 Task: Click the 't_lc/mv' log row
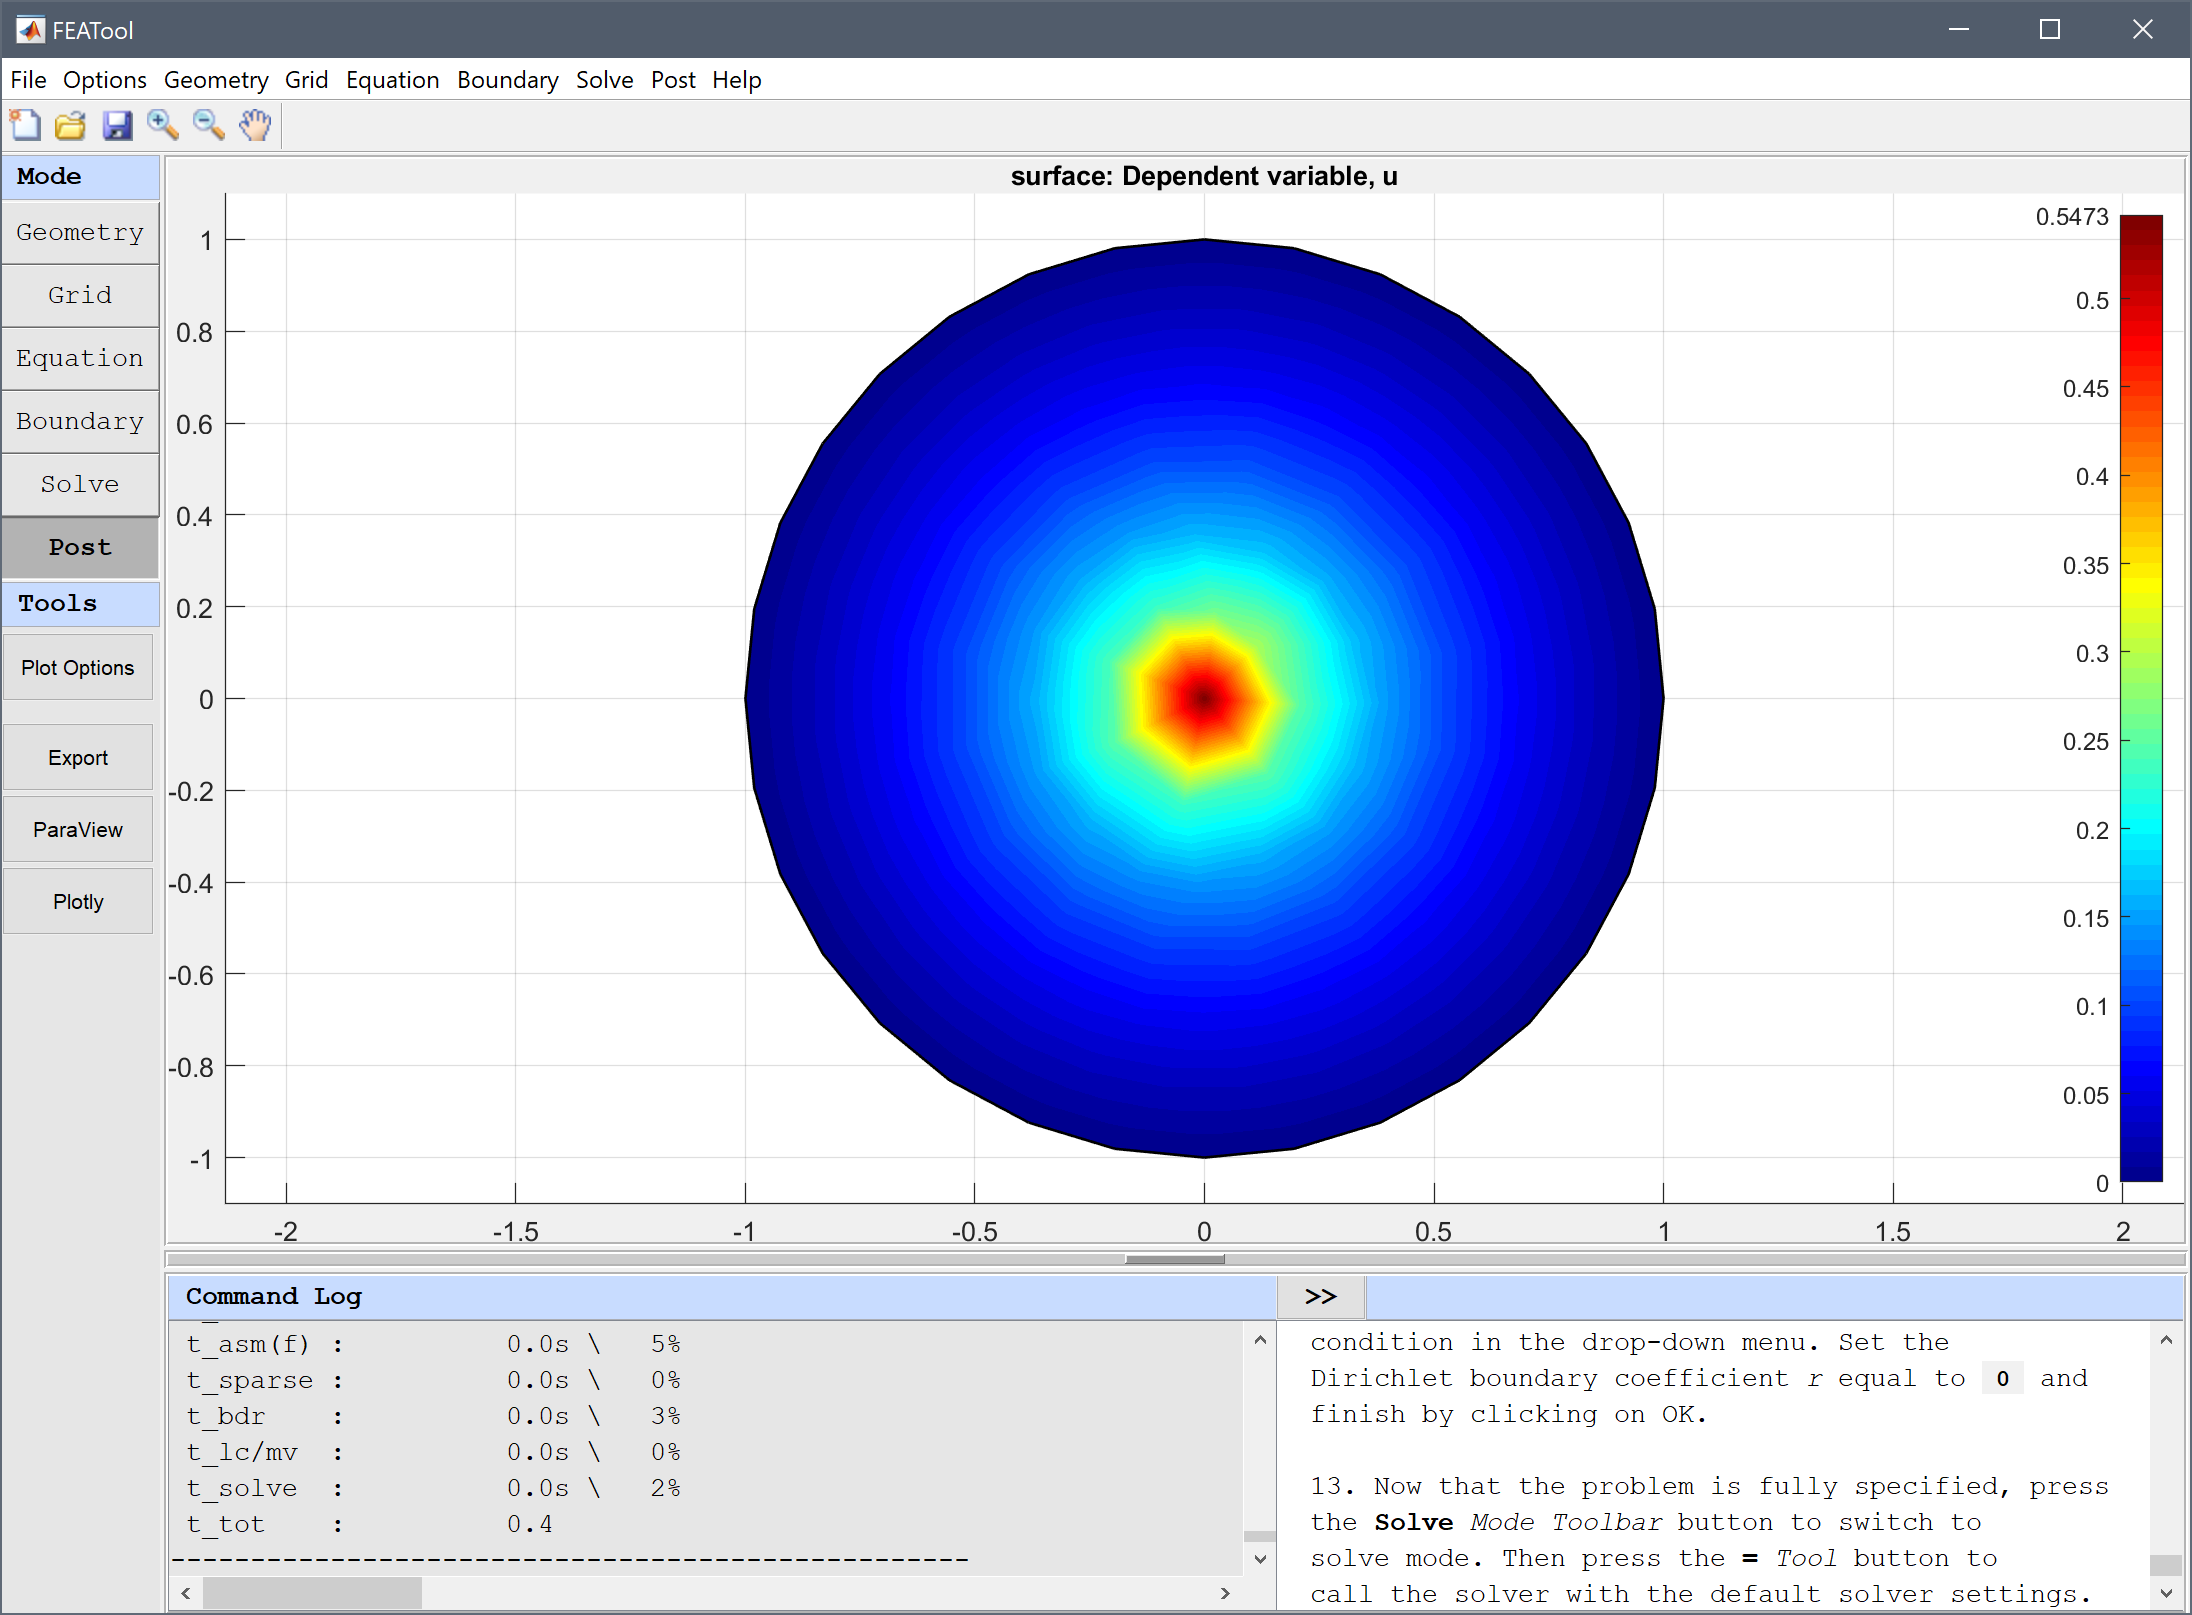point(433,1452)
